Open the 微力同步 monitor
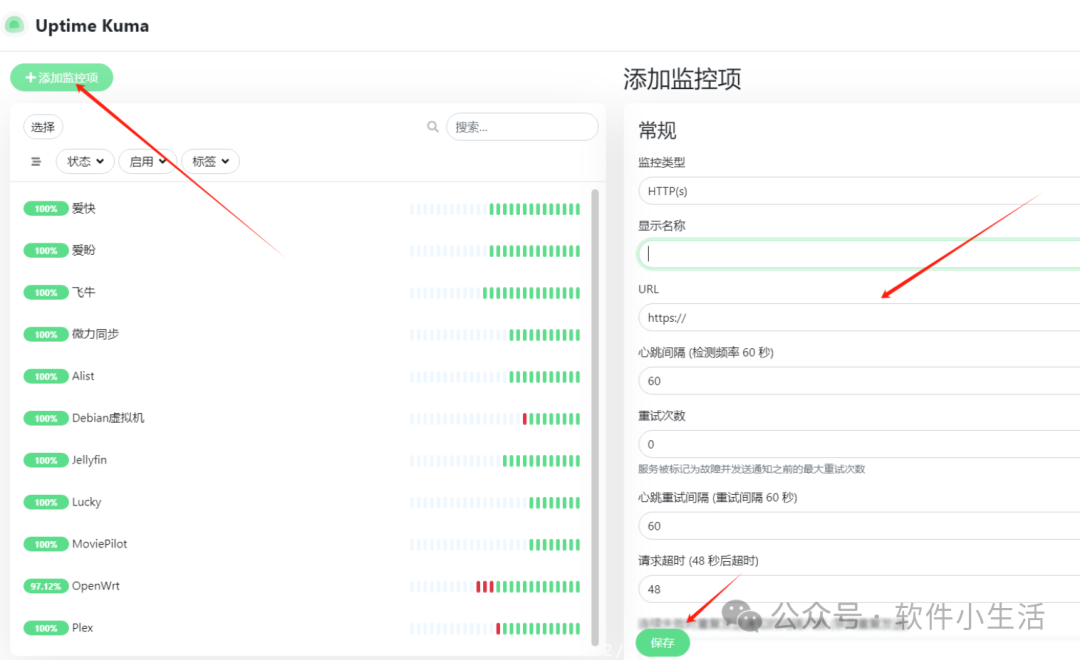Image resolution: width=1080 pixels, height=660 pixels. (302, 335)
